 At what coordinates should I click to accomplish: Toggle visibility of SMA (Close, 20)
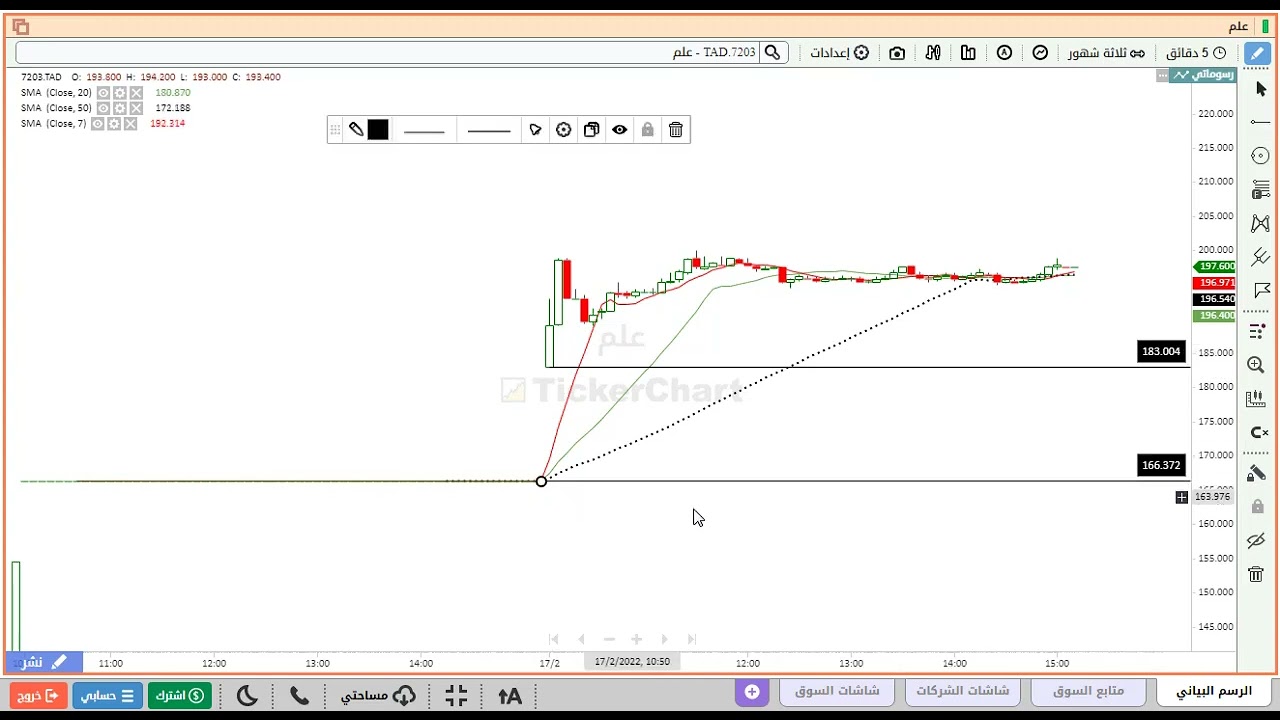pos(103,93)
